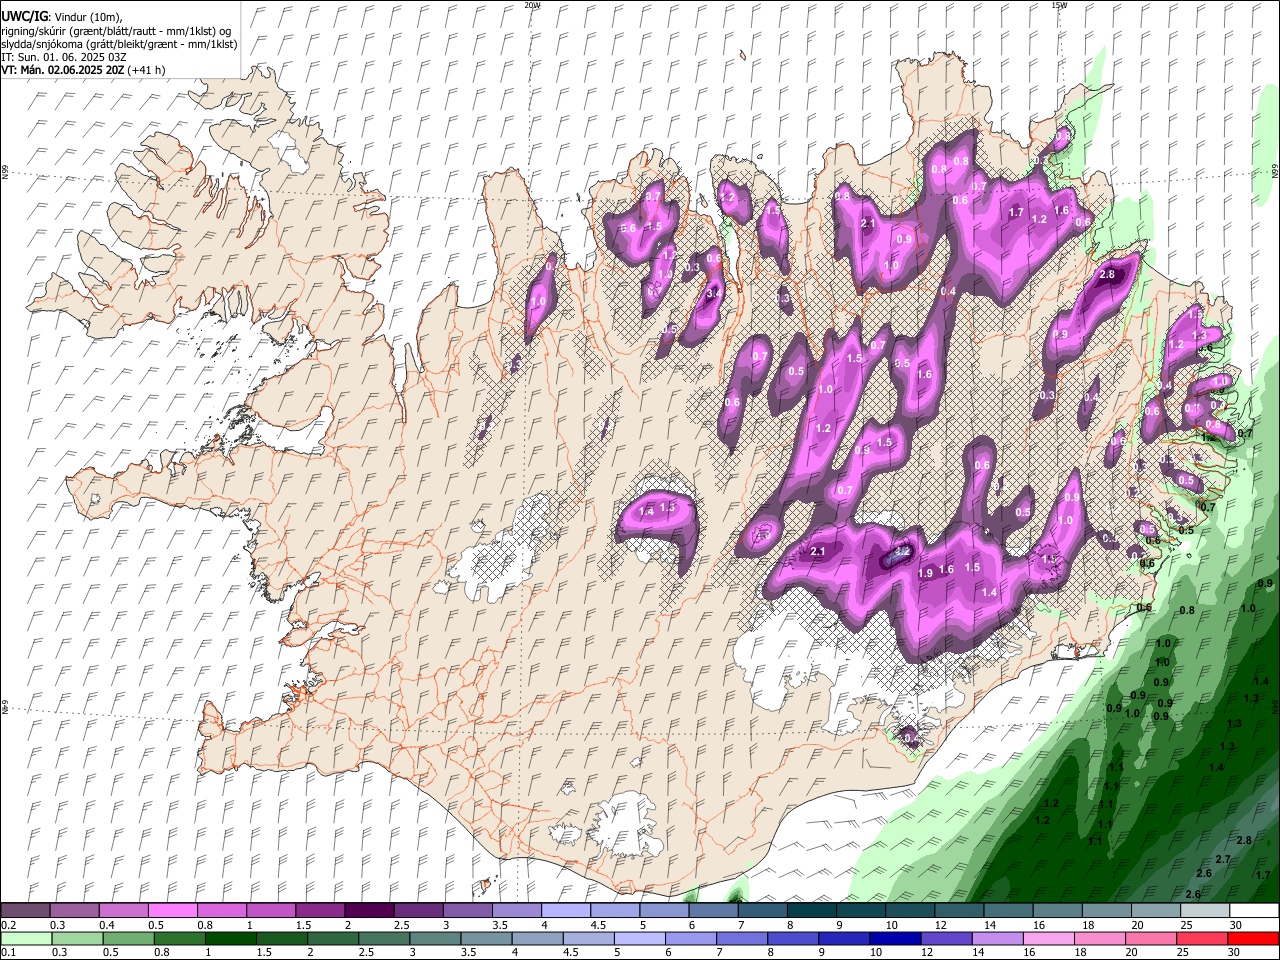Click the '0.4' label in the snow legend

pos(107,925)
